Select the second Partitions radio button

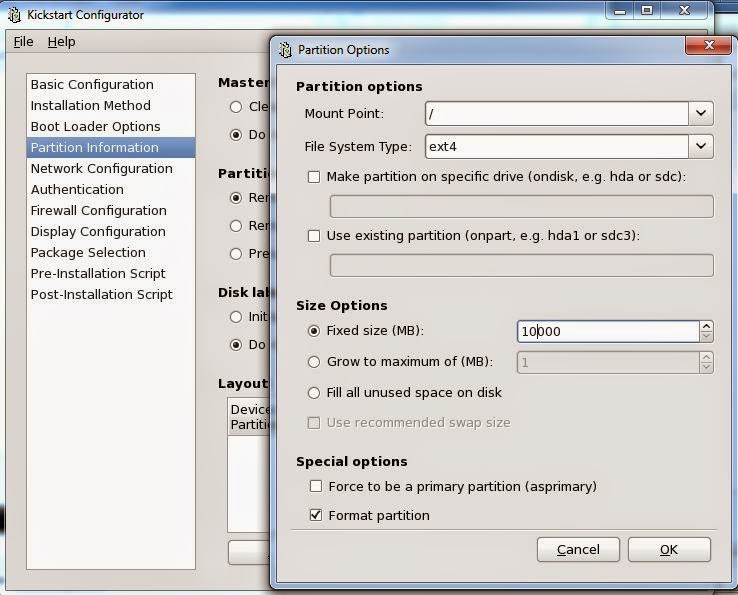pyautogui.click(x=236, y=226)
